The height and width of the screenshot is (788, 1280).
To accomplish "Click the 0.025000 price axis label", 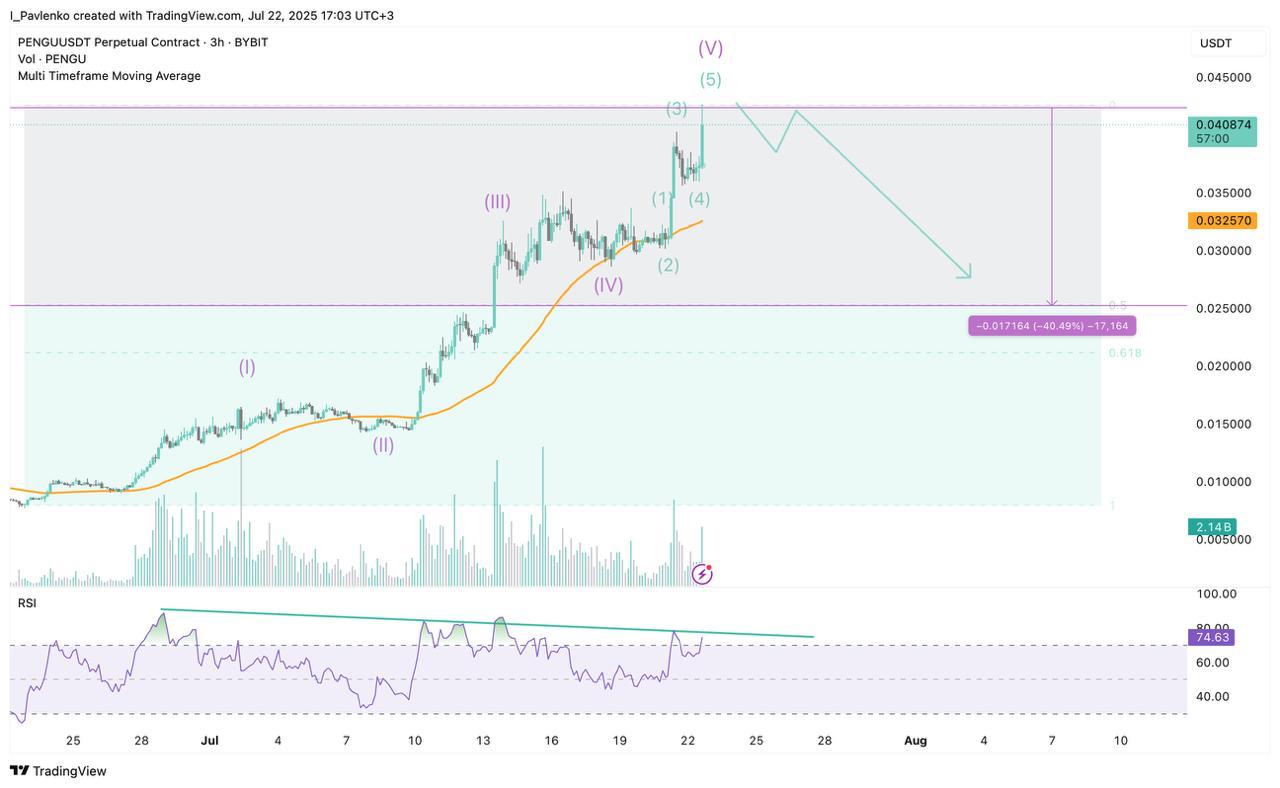I will coord(1224,309).
